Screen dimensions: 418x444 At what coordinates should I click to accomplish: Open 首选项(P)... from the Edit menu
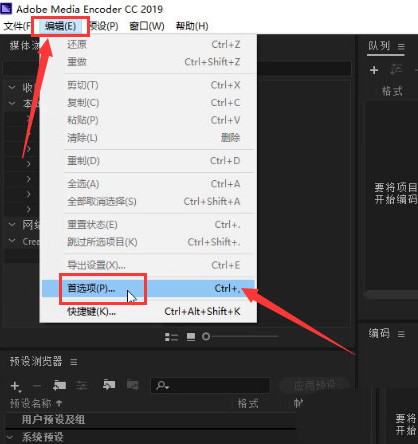tap(148, 288)
